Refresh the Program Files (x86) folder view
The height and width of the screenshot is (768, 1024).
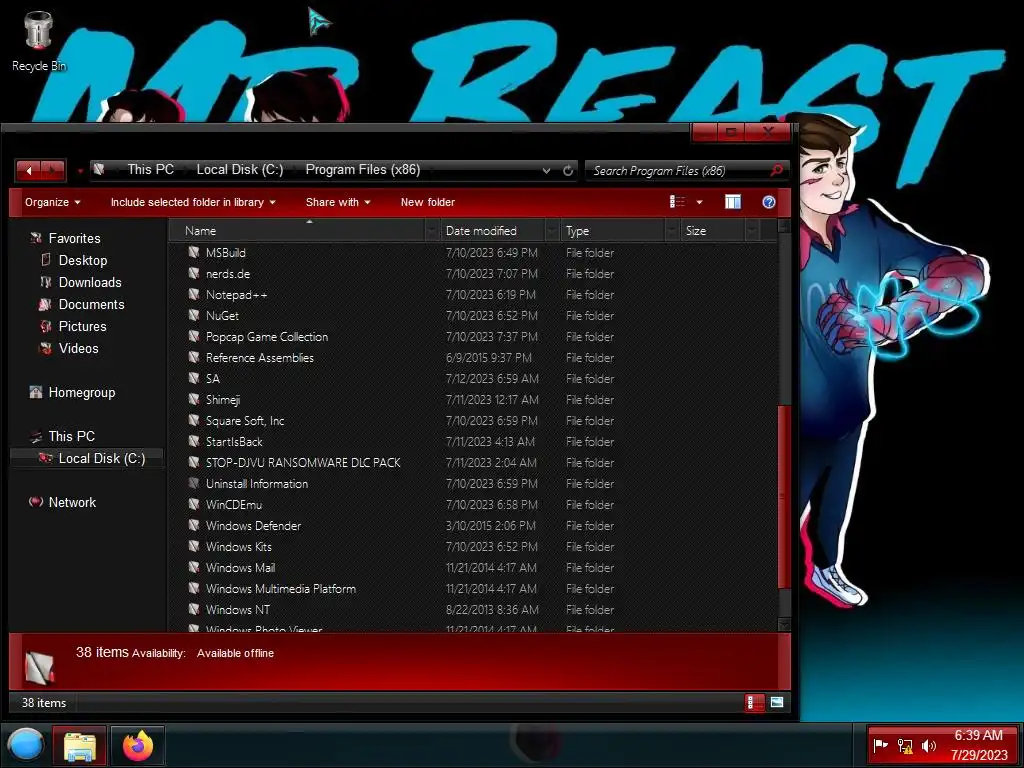click(568, 170)
